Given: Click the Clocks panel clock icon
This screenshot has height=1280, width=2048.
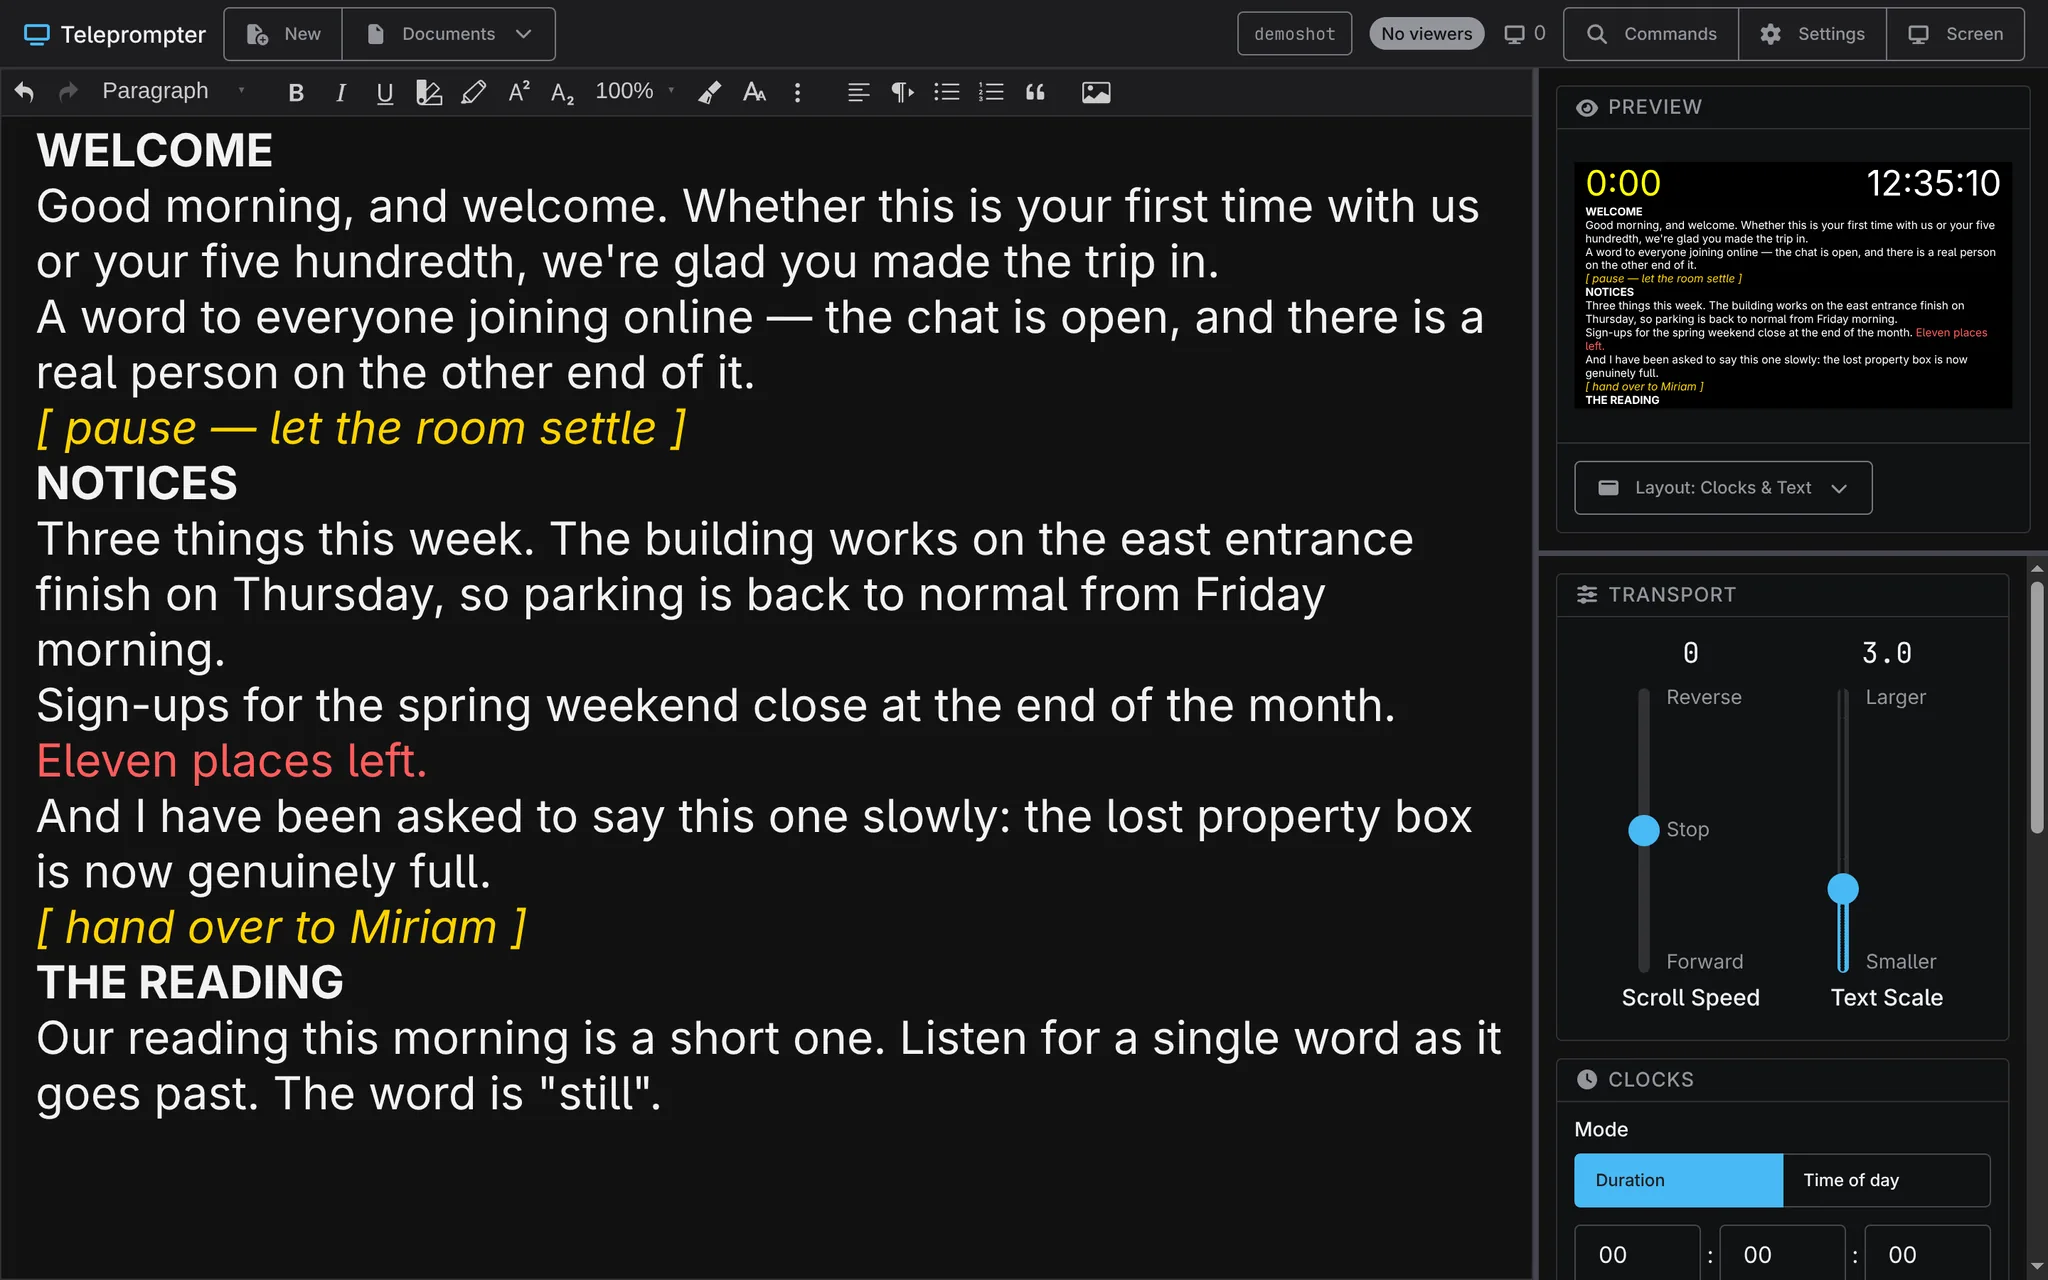Looking at the screenshot, I should 1586,1079.
